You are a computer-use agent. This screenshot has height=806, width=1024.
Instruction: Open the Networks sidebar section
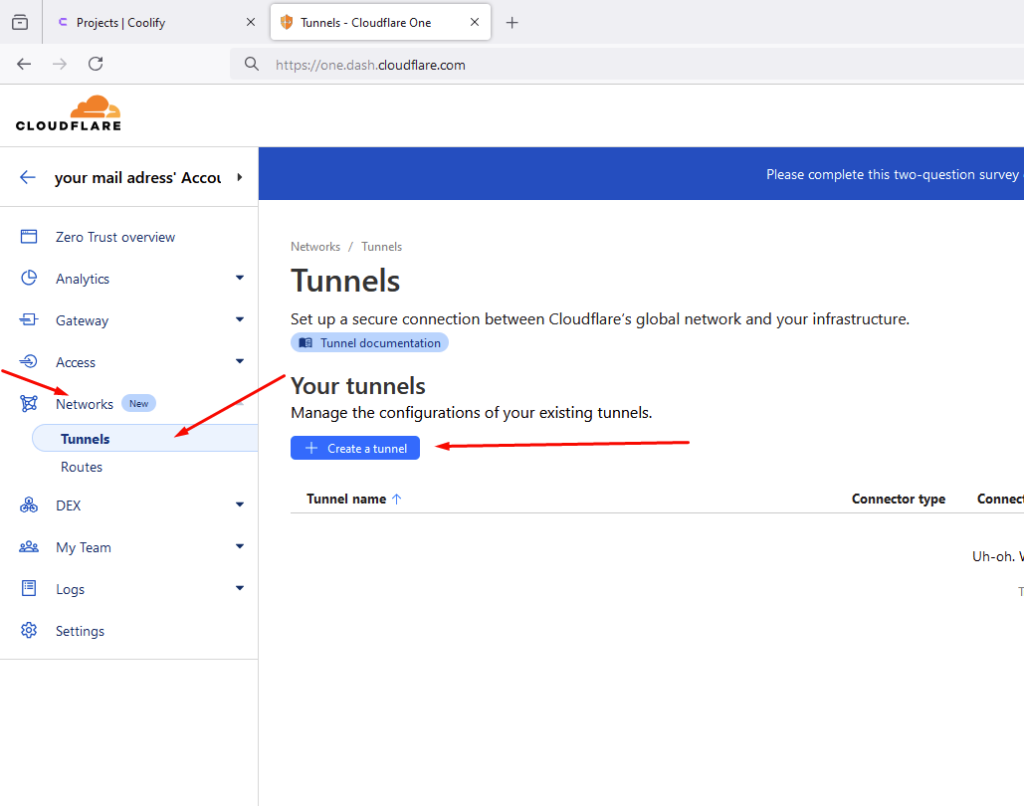pyautogui.click(x=84, y=404)
